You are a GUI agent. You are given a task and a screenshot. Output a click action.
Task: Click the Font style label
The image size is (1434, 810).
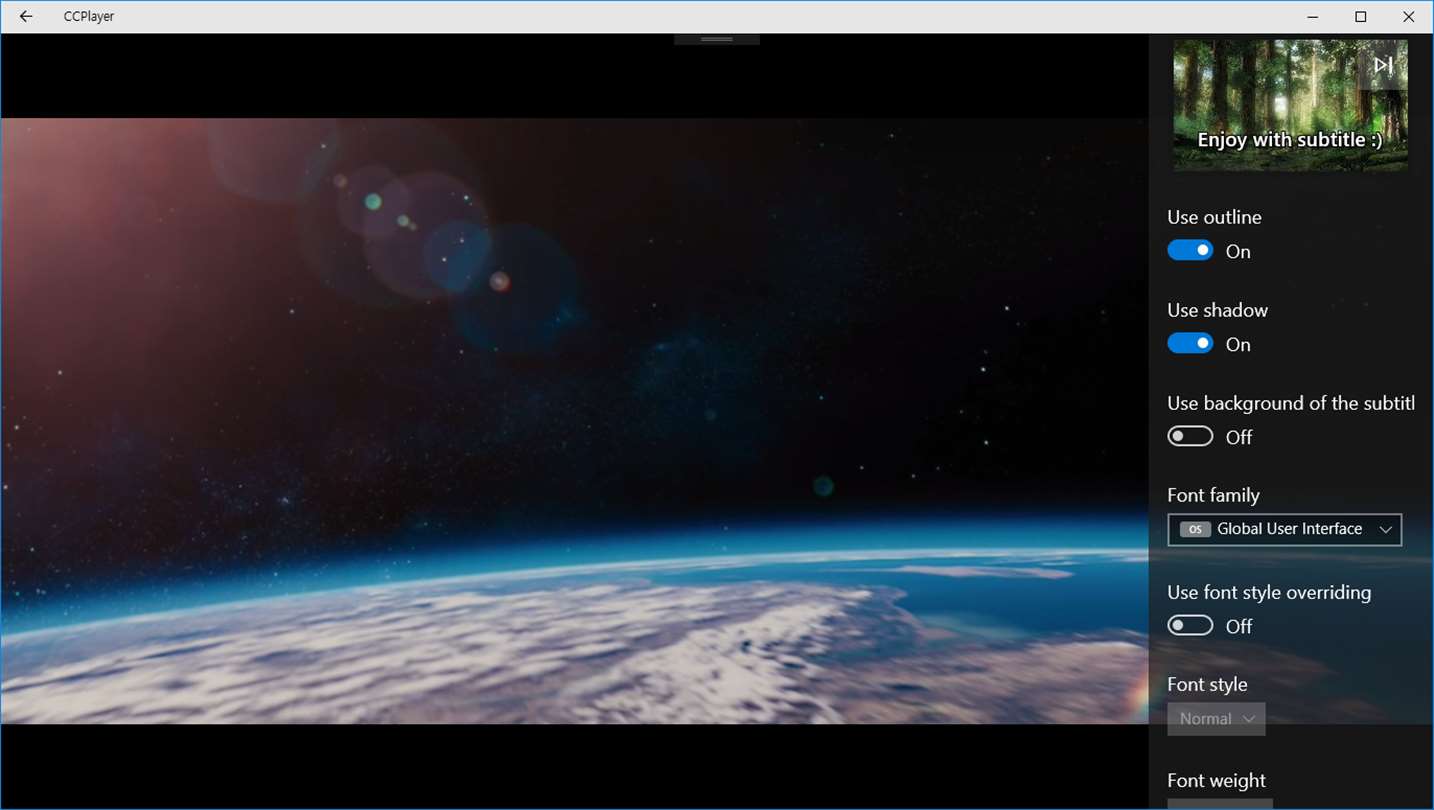click(x=1207, y=684)
